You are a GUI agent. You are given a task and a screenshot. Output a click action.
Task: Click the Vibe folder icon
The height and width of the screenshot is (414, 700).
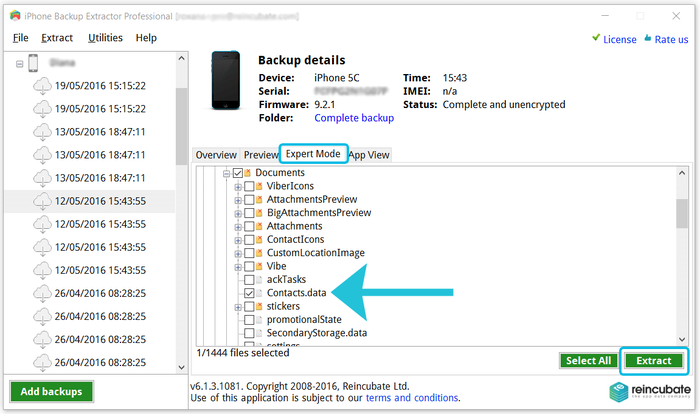tap(259, 267)
